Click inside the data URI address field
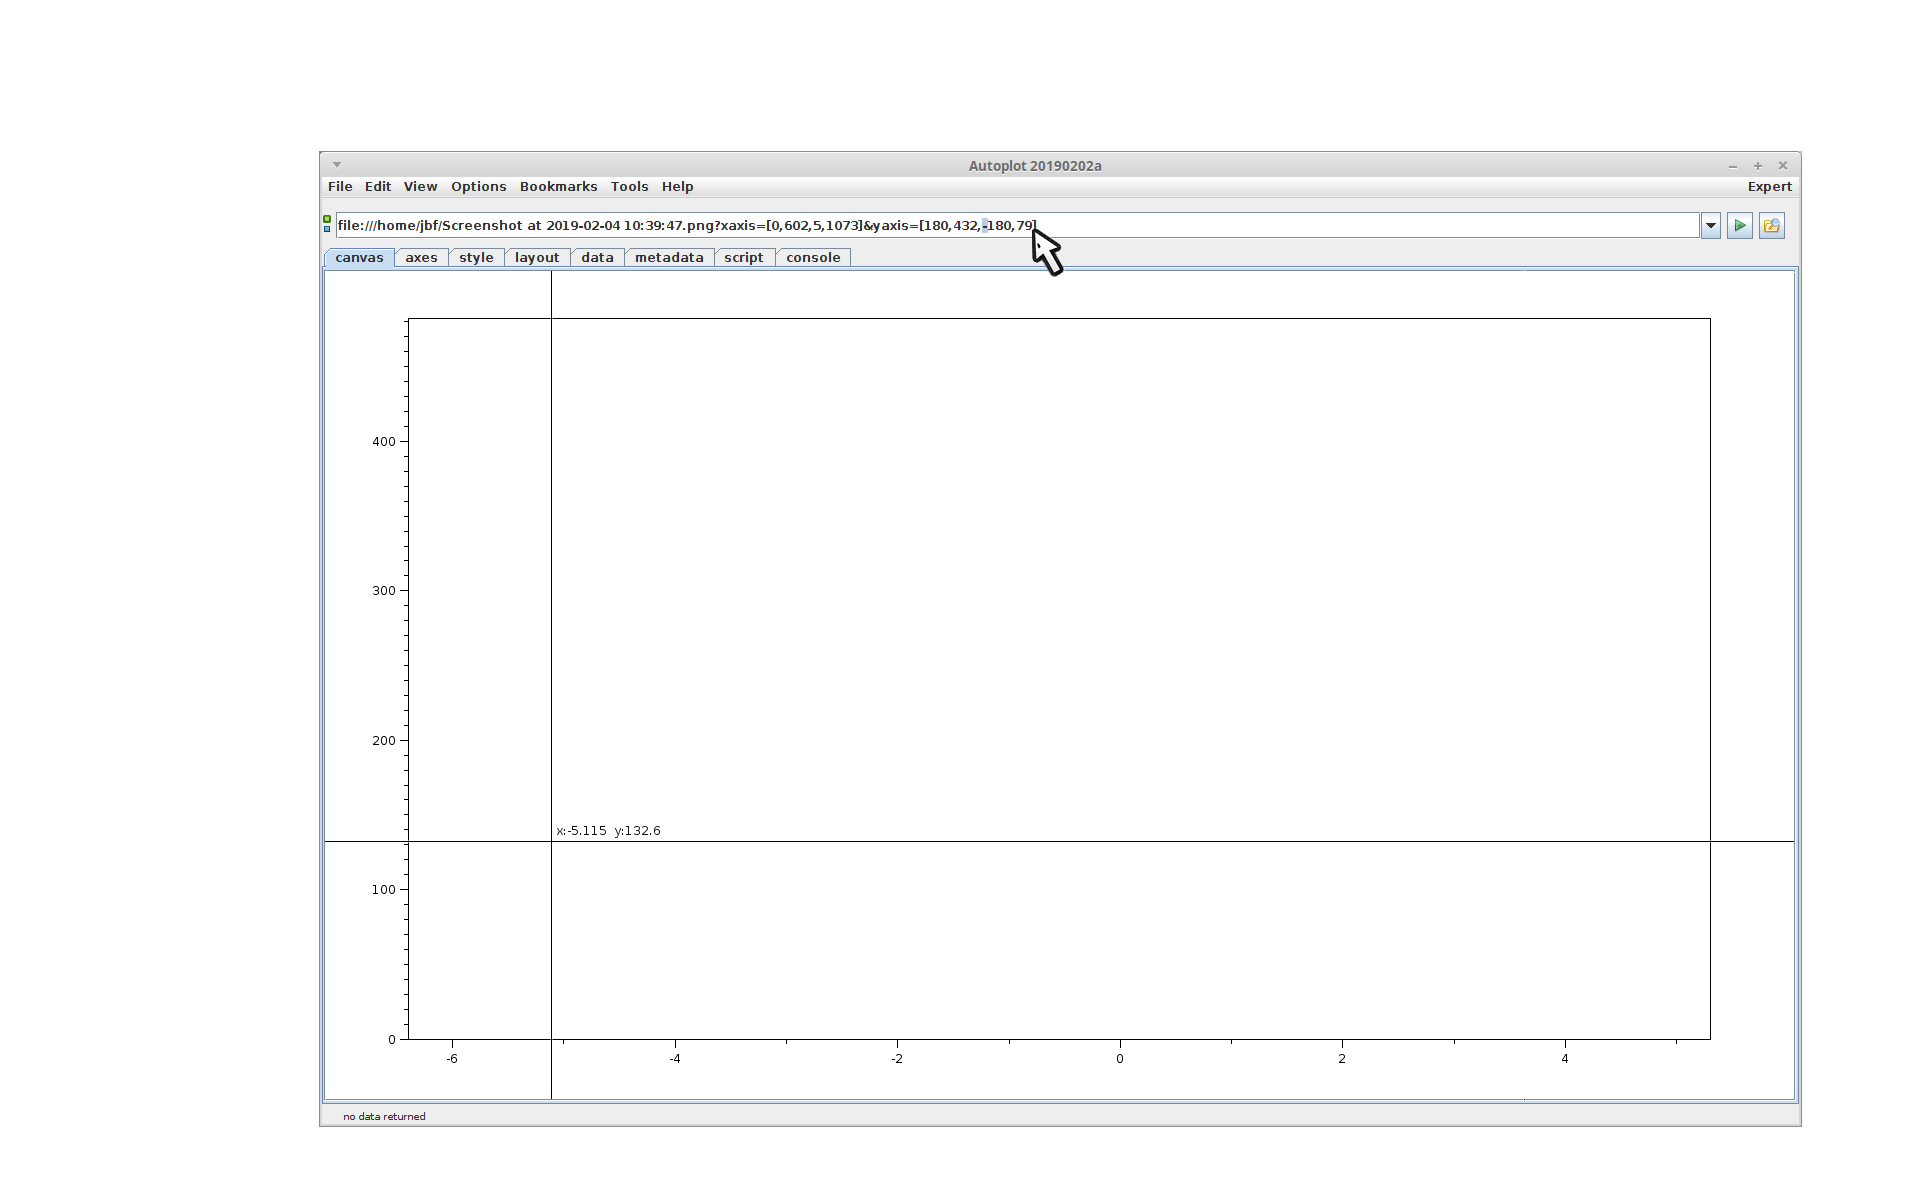 [x=1300, y=226]
